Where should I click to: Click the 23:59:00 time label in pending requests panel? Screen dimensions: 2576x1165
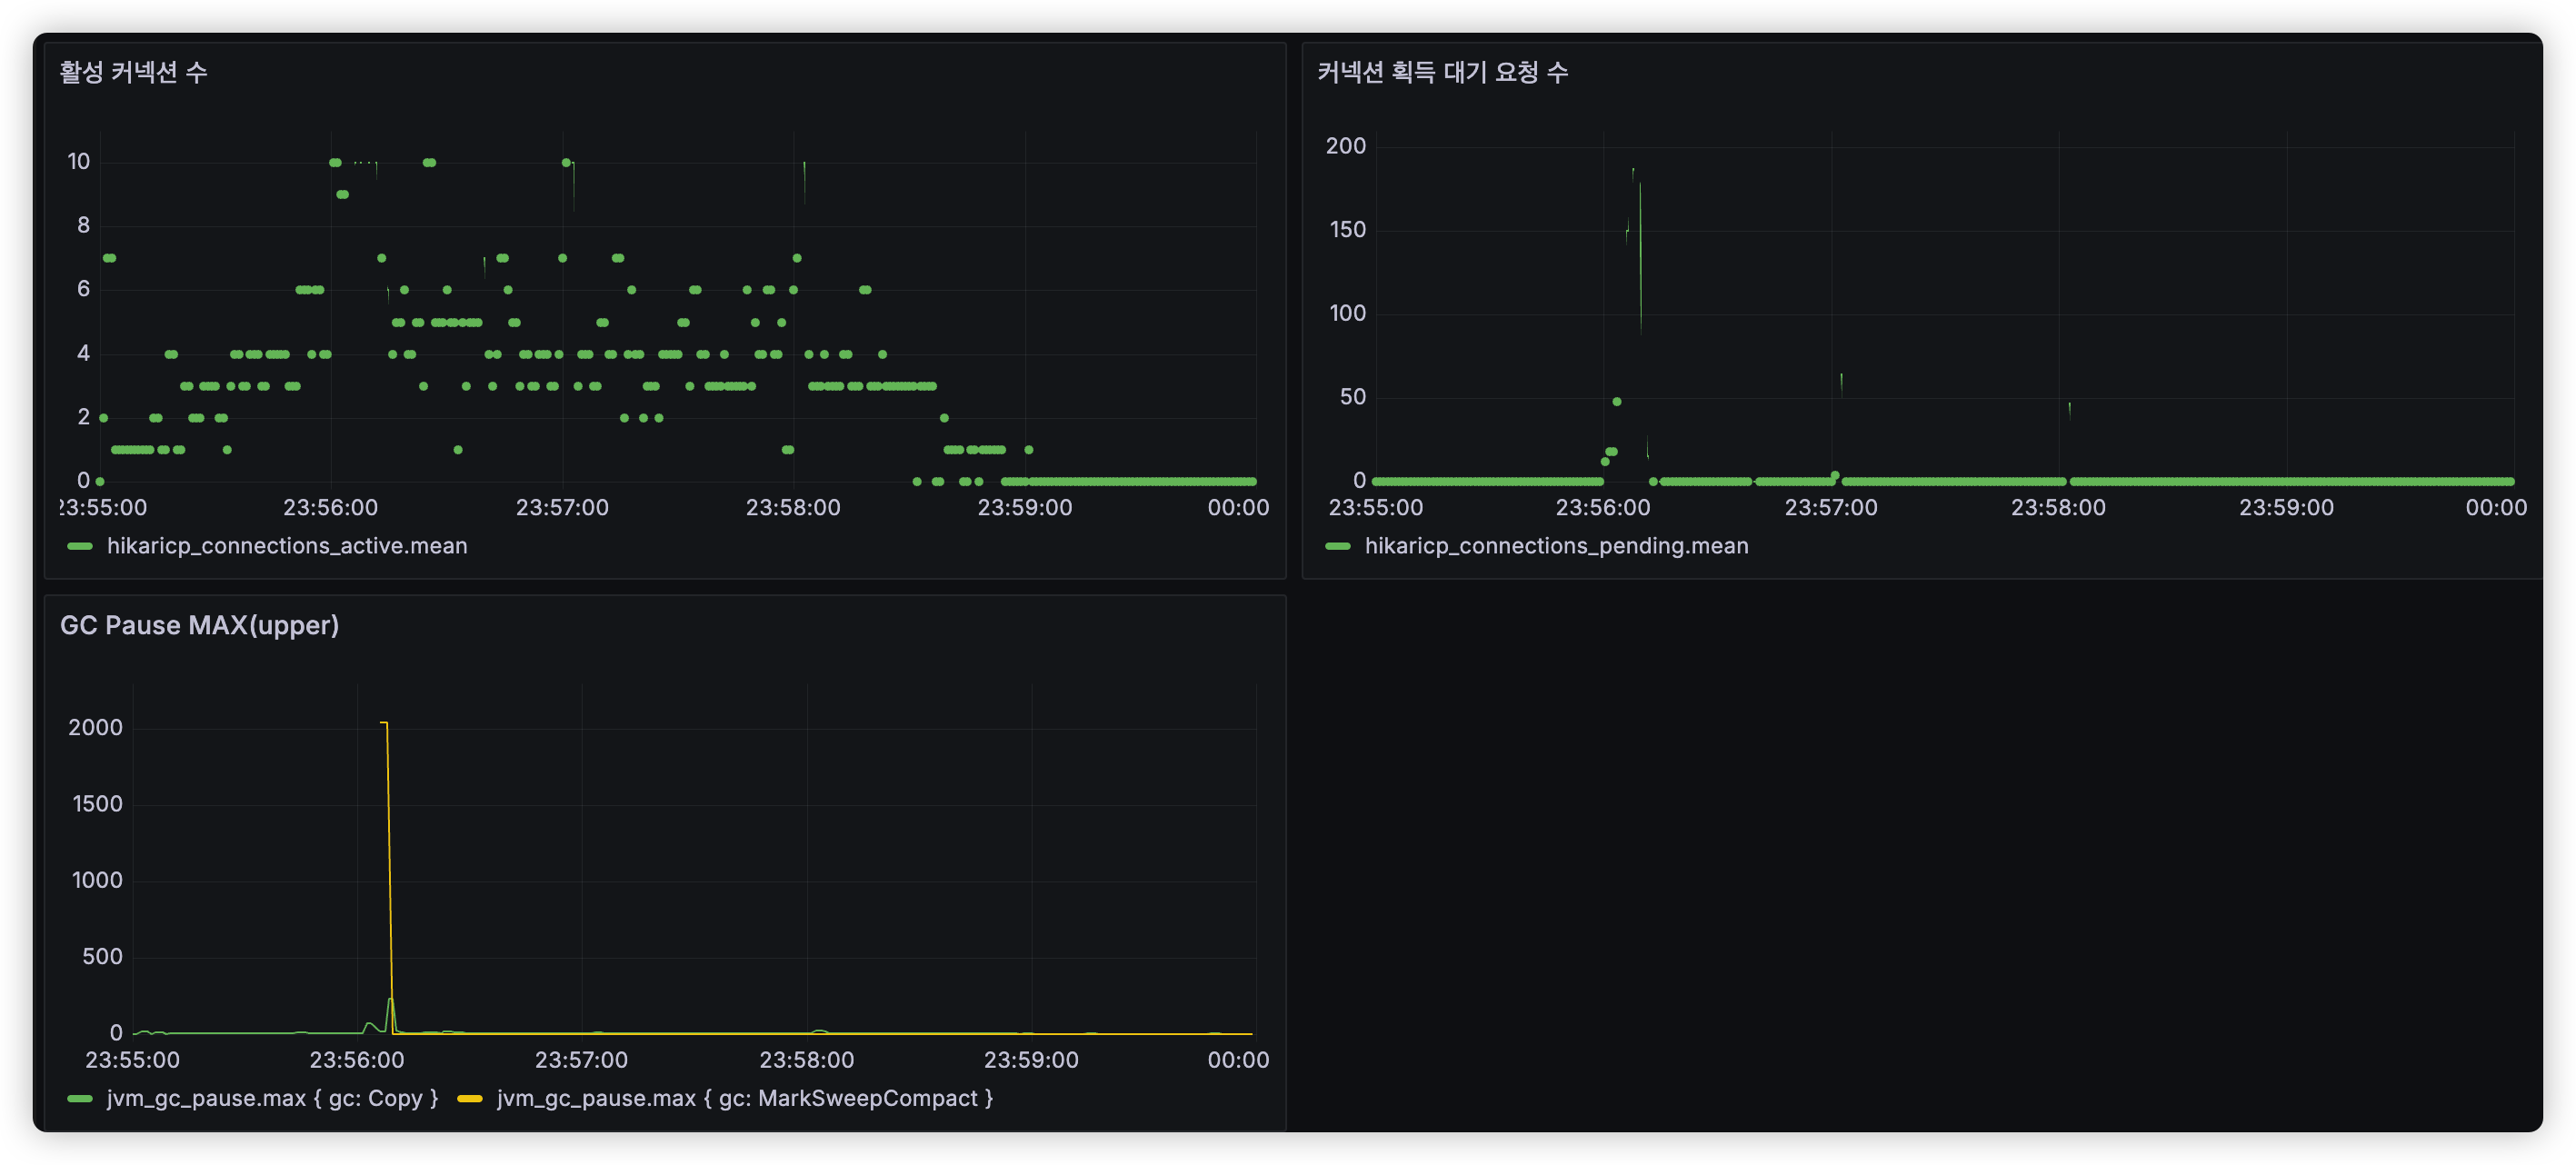pos(2287,508)
